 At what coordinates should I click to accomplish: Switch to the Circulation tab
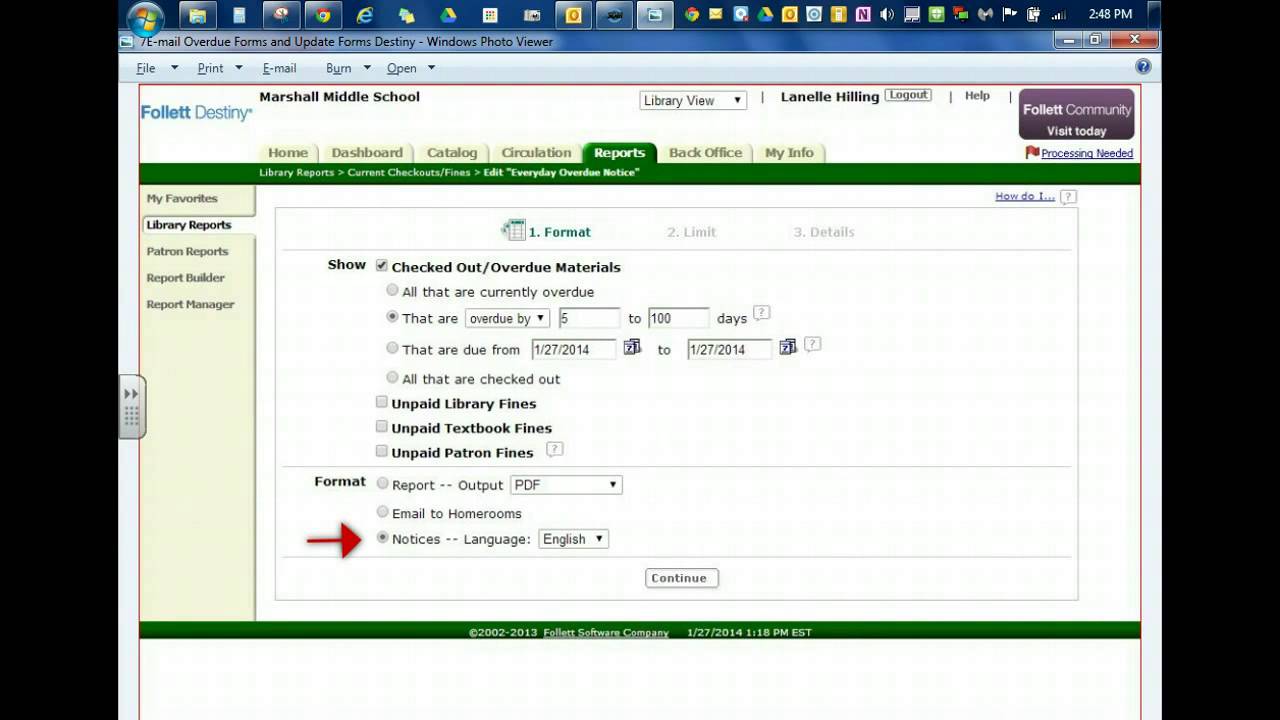click(536, 153)
